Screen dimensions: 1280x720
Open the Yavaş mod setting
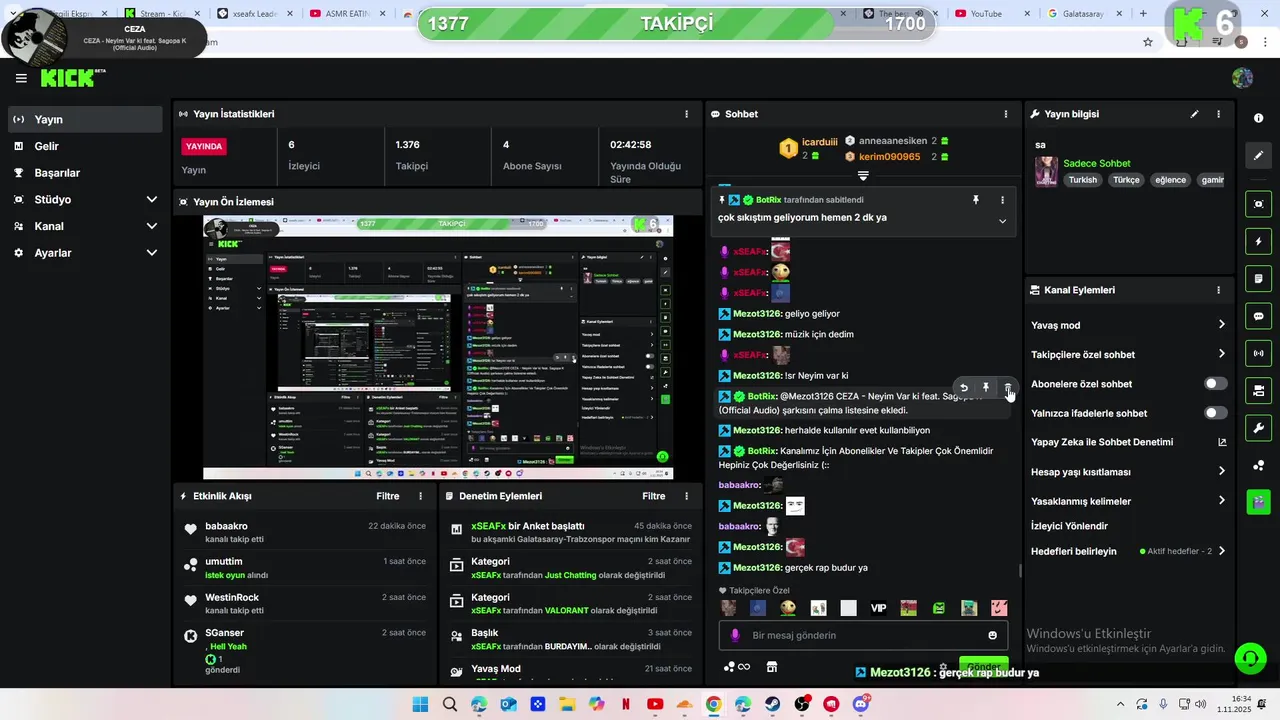coord(1128,325)
